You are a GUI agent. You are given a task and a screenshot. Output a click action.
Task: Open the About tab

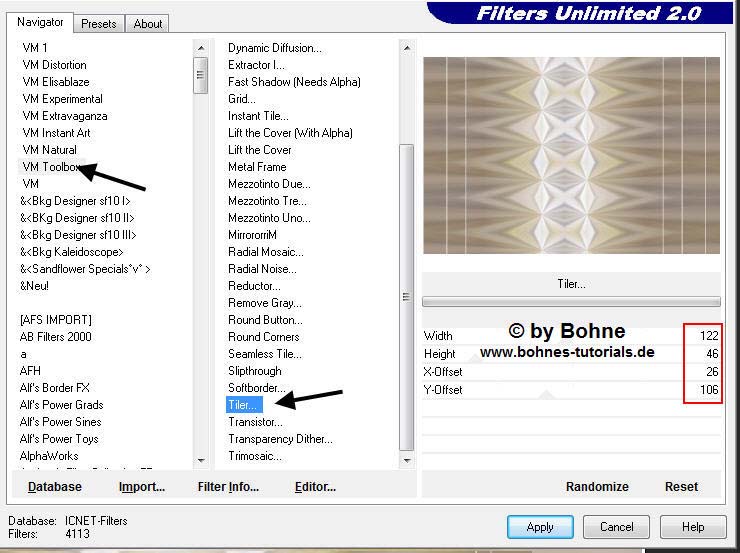[x=148, y=23]
